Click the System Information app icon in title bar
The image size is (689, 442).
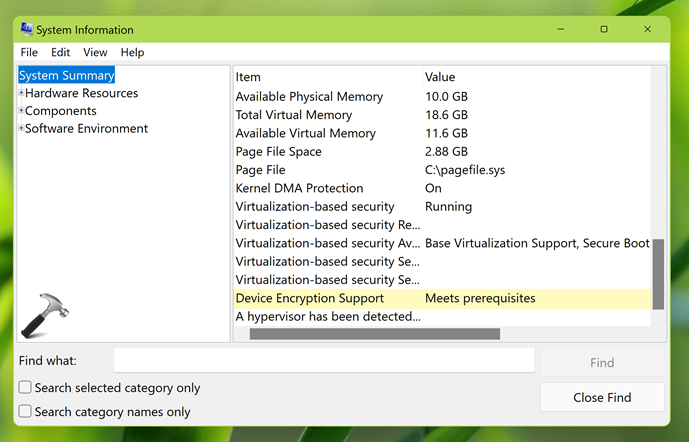[x=25, y=29]
